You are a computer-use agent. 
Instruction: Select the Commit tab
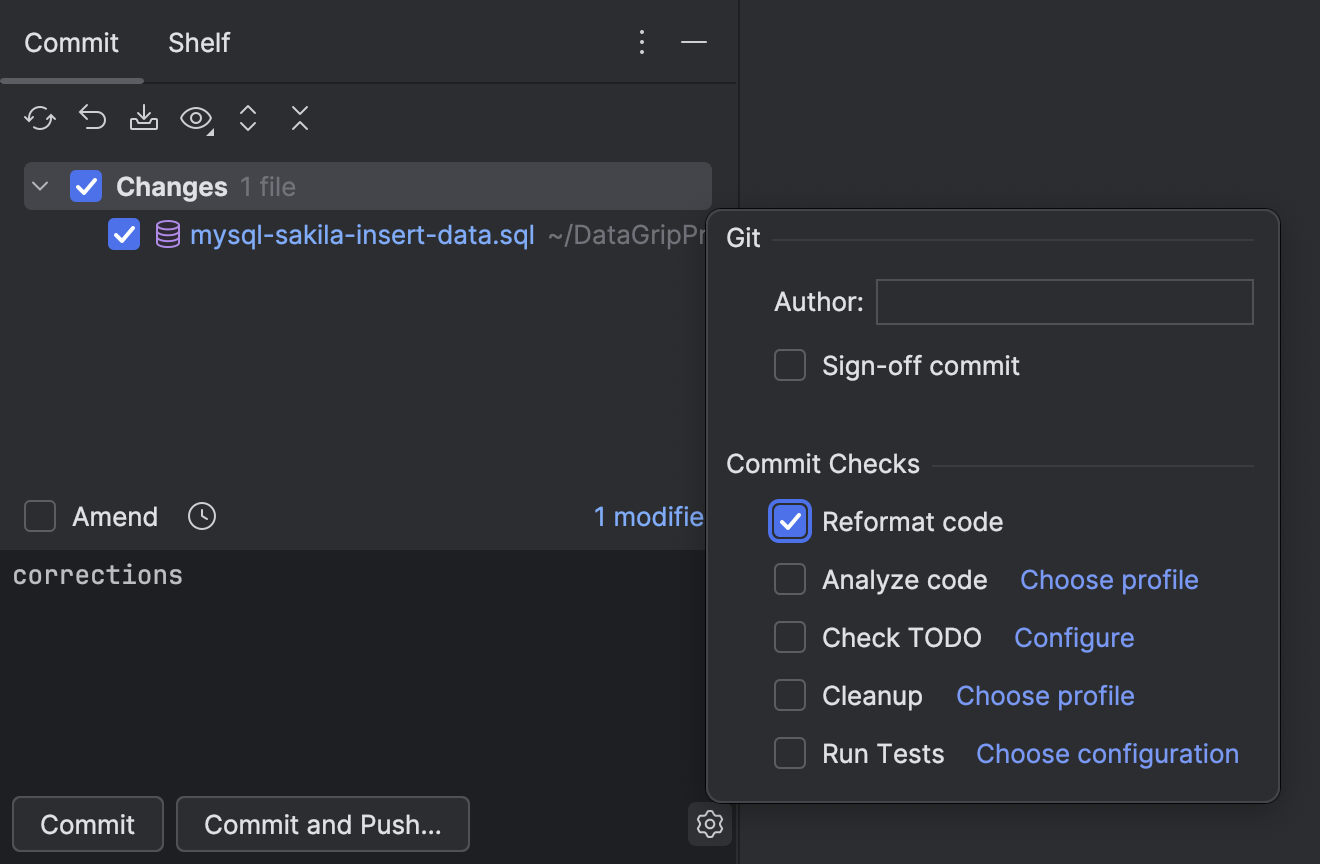click(x=71, y=42)
